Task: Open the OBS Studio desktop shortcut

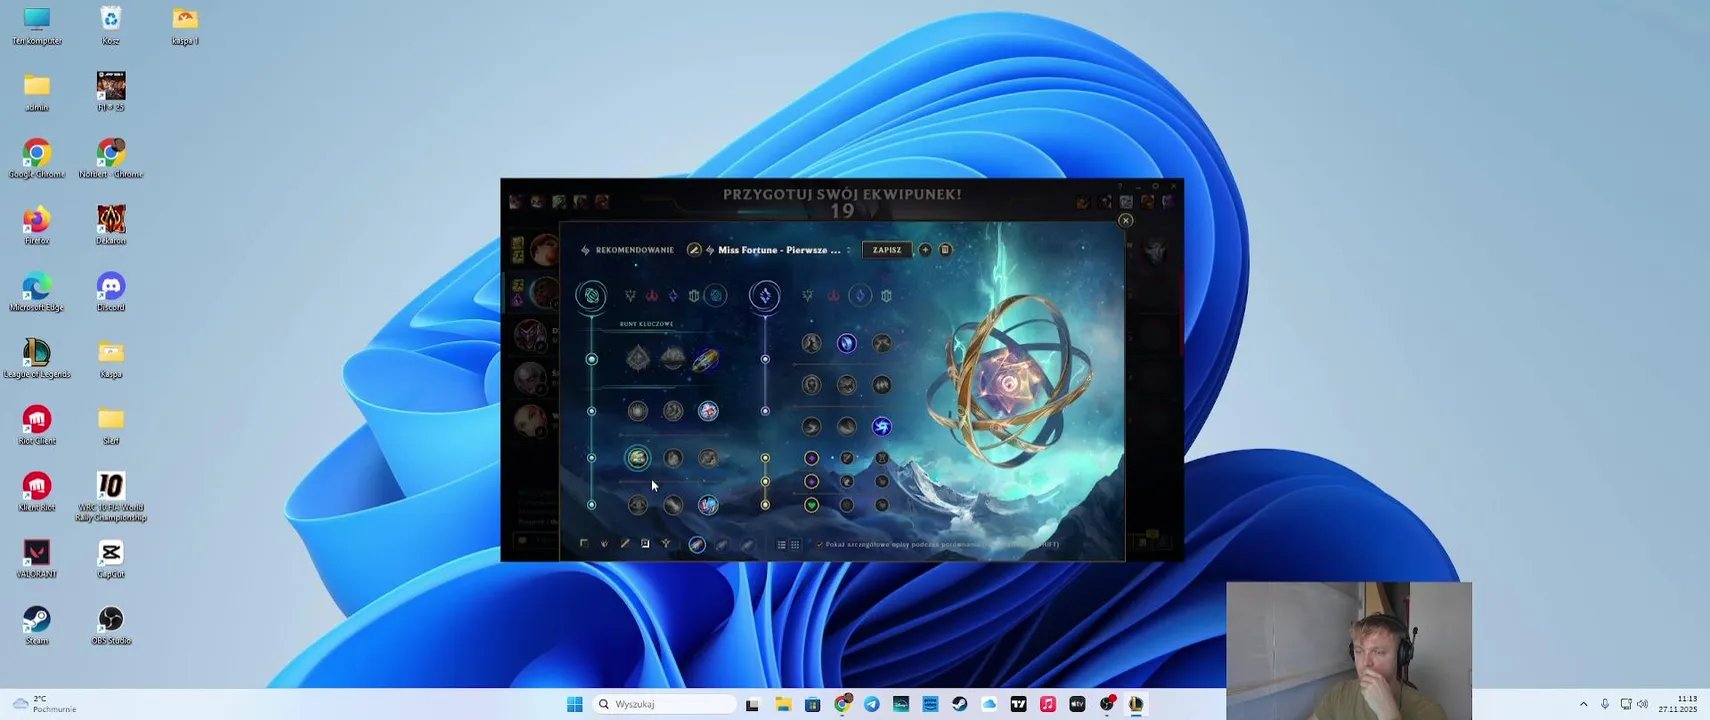Action: click(x=111, y=625)
